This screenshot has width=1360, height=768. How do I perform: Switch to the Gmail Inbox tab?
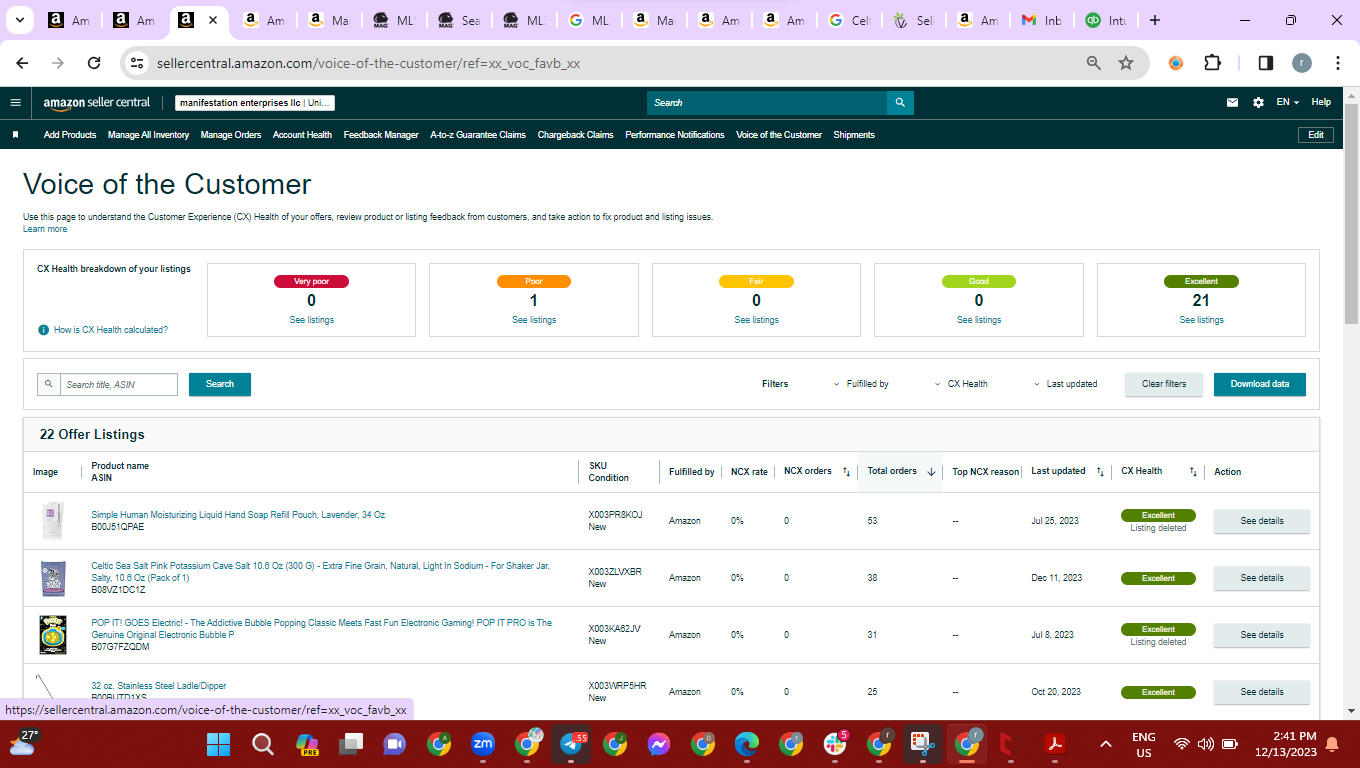1040,20
